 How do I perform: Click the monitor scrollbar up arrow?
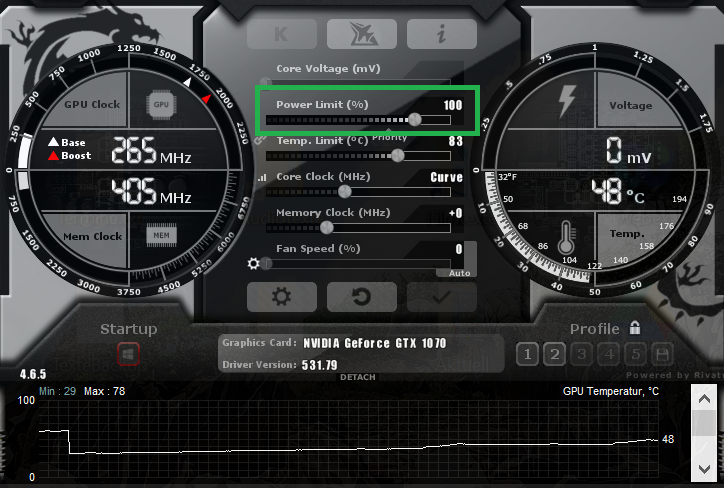[x=704, y=399]
